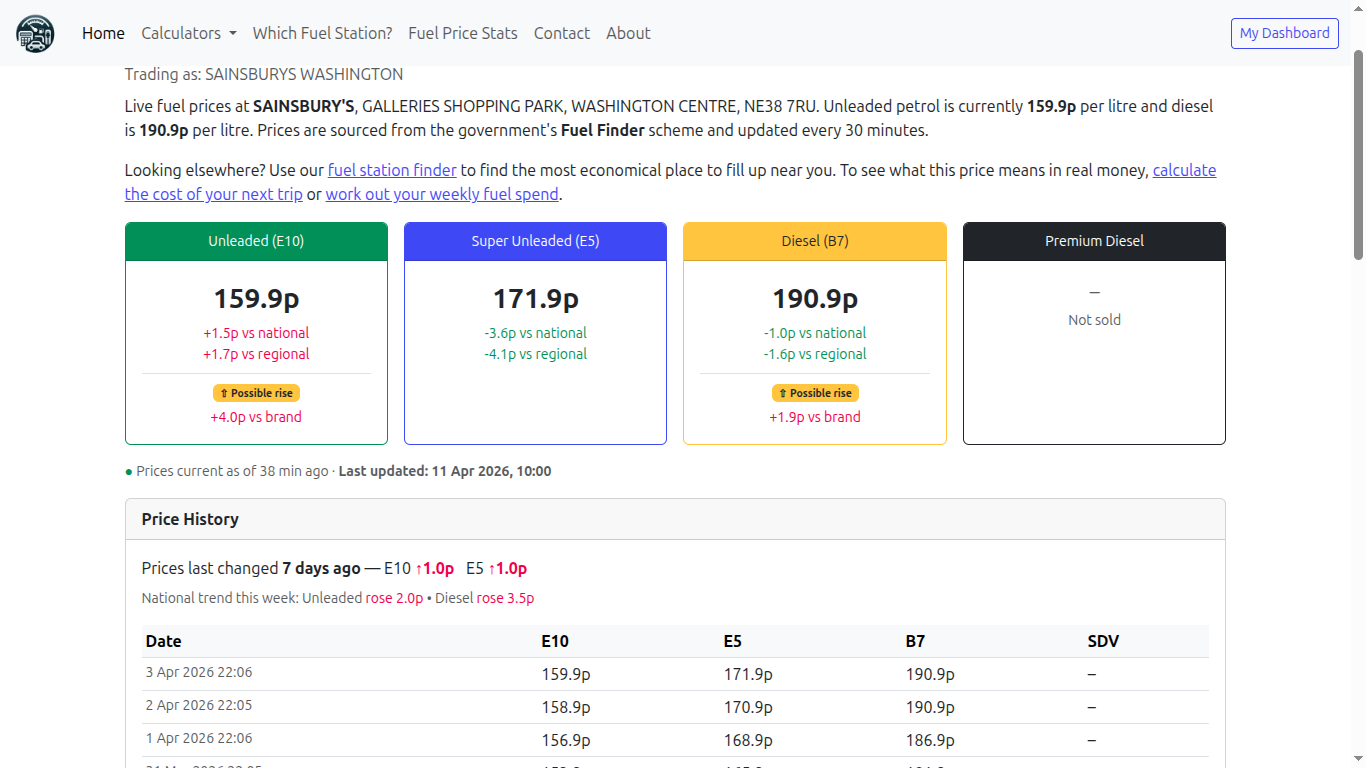Screen dimensions: 1366x768
Task: Click the Date column header
Action: [x=164, y=641]
